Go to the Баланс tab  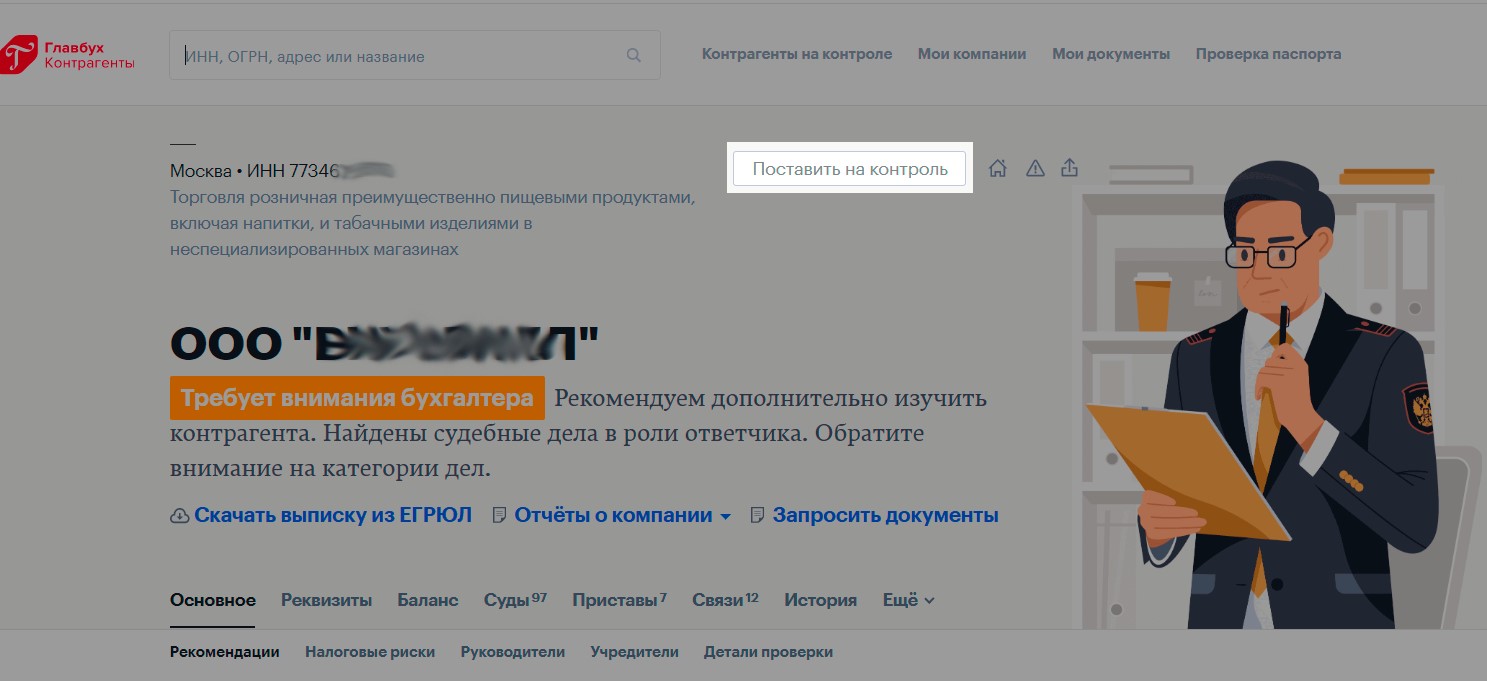[427, 600]
